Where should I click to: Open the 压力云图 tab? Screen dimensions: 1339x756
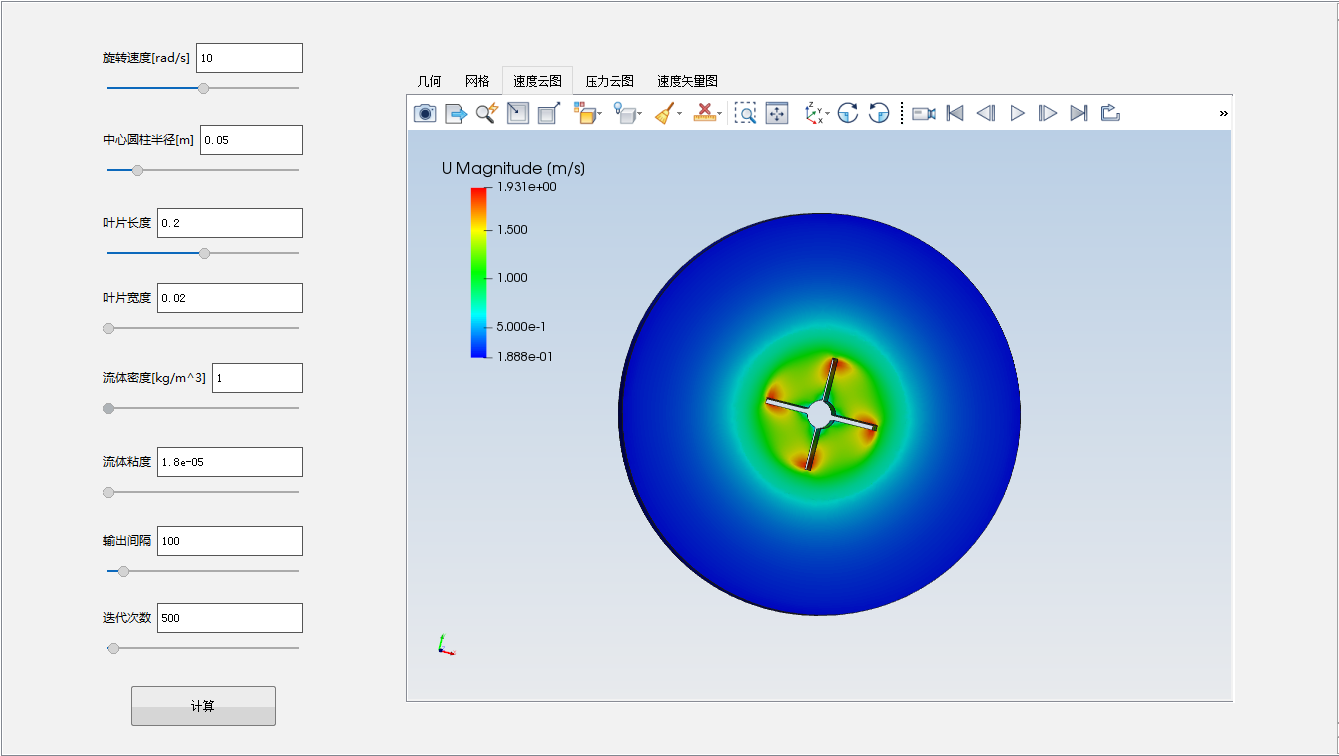pyautogui.click(x=609, y=81)
